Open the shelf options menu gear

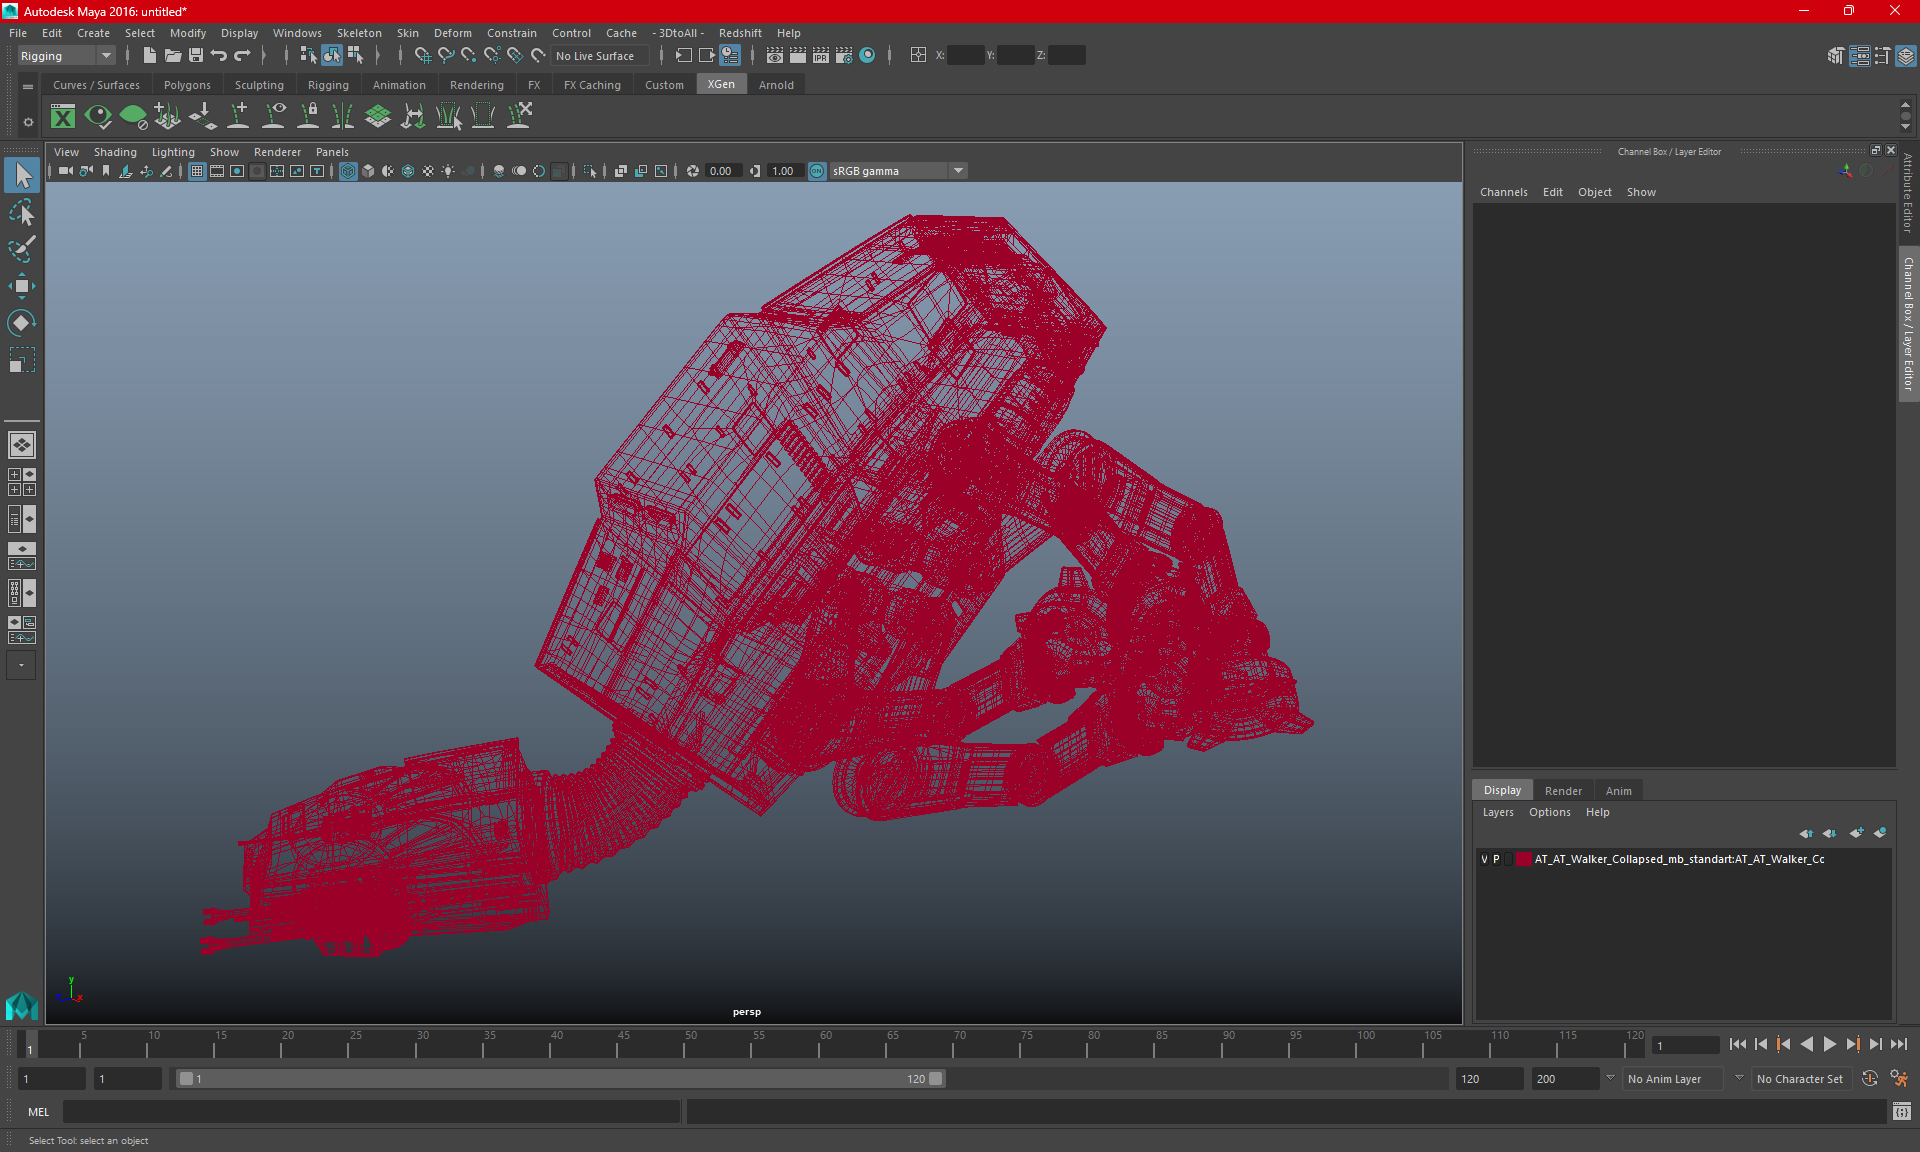pos(28,122)
